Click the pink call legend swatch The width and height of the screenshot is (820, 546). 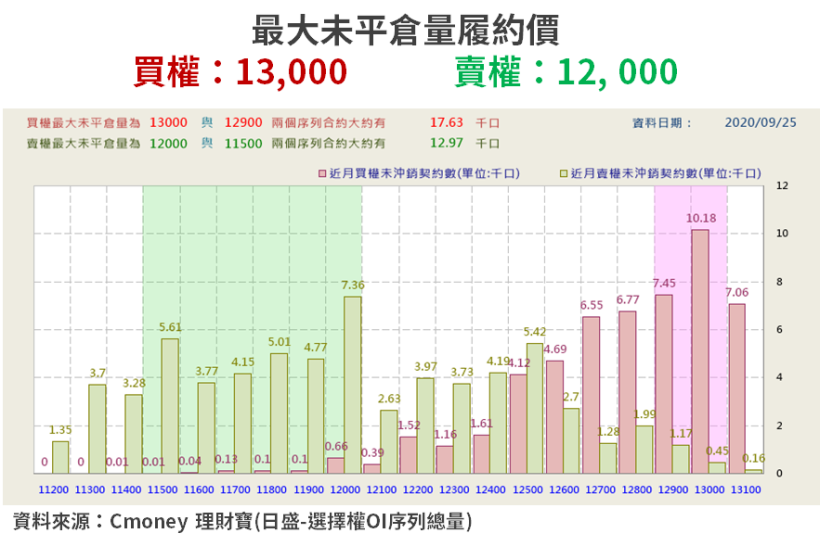(x=322, y=173)
